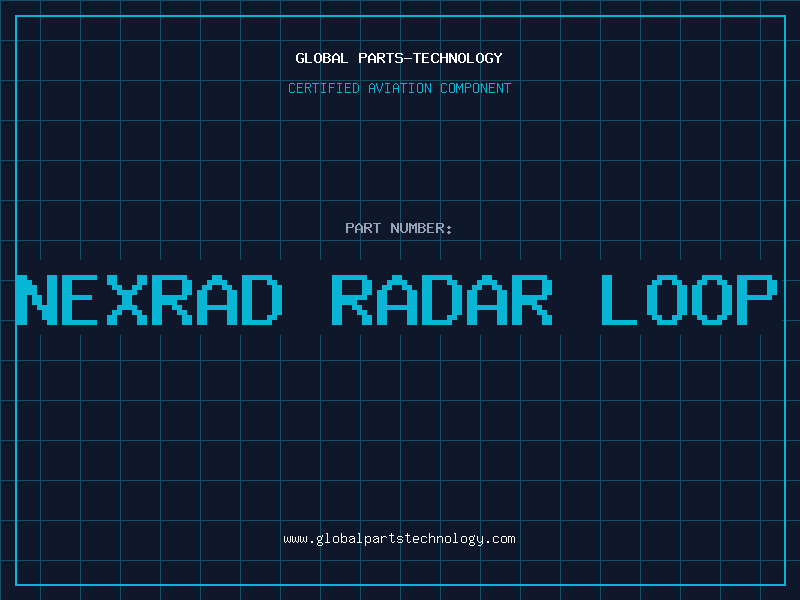Viewport: 800px width, 600px height.
Task: Select the word COMPONENT in the subtitle
Action: pos(475,88)
